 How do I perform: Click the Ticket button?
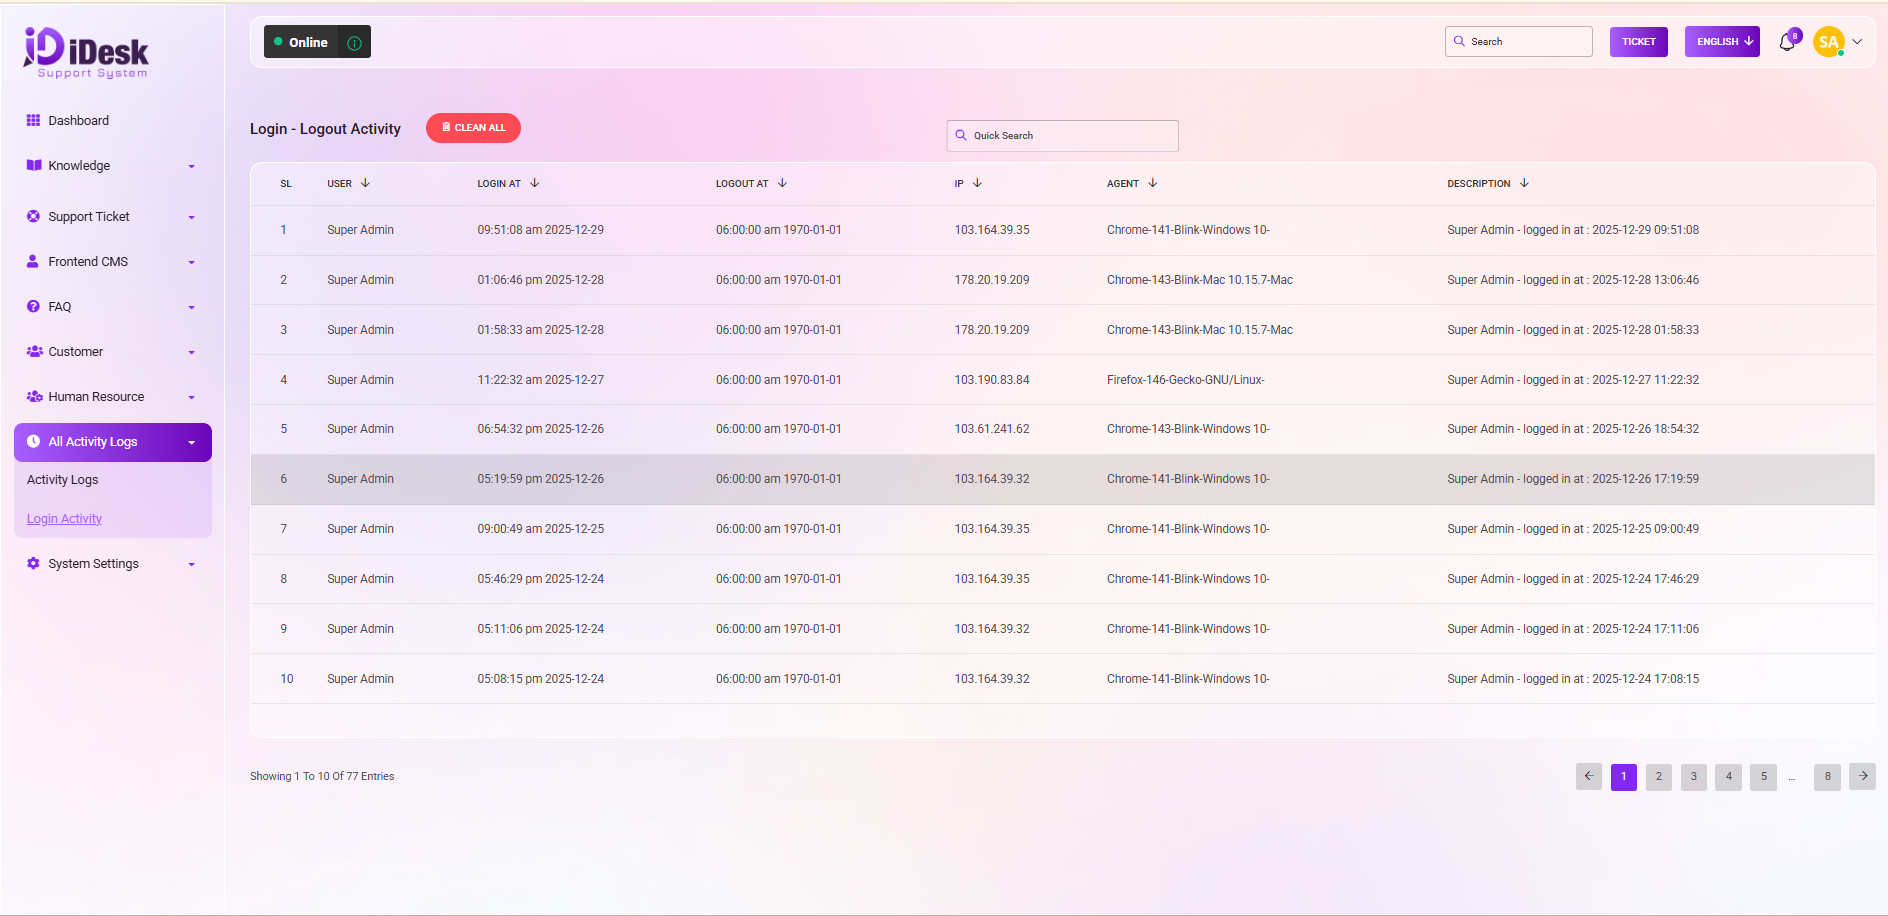point(1638,42)
